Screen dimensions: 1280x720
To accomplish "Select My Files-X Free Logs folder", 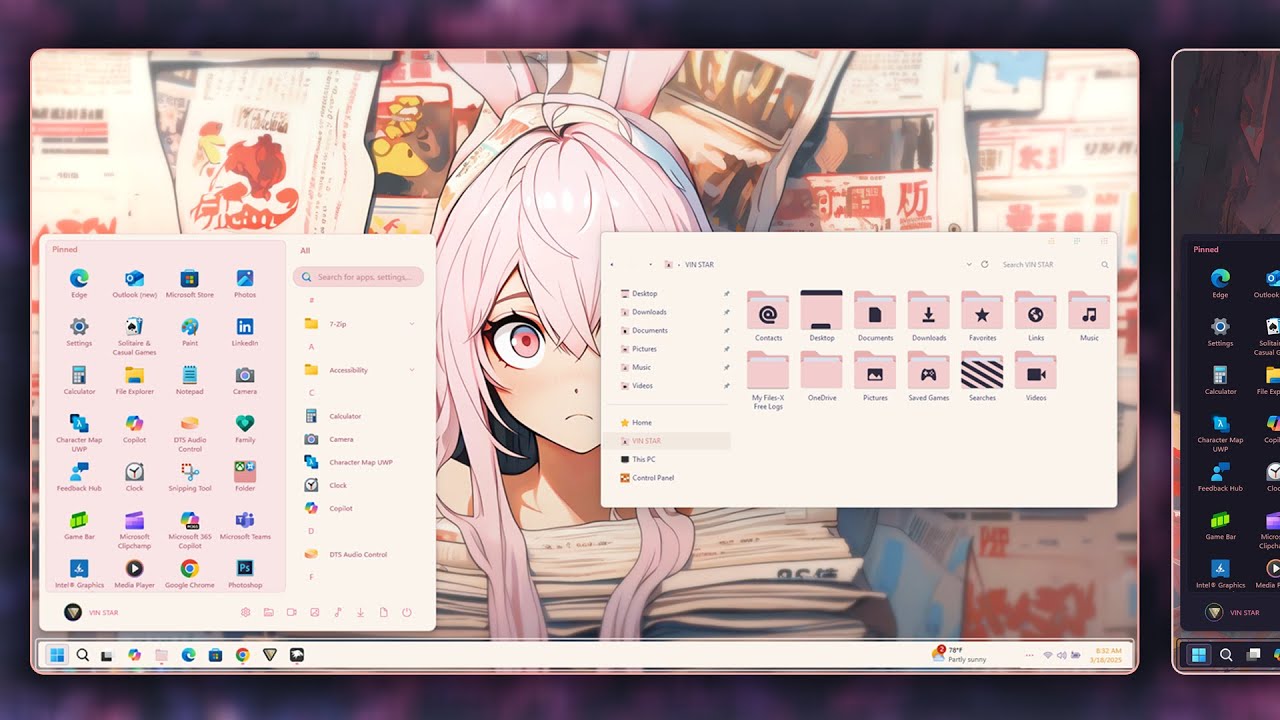I will (768, 381).
